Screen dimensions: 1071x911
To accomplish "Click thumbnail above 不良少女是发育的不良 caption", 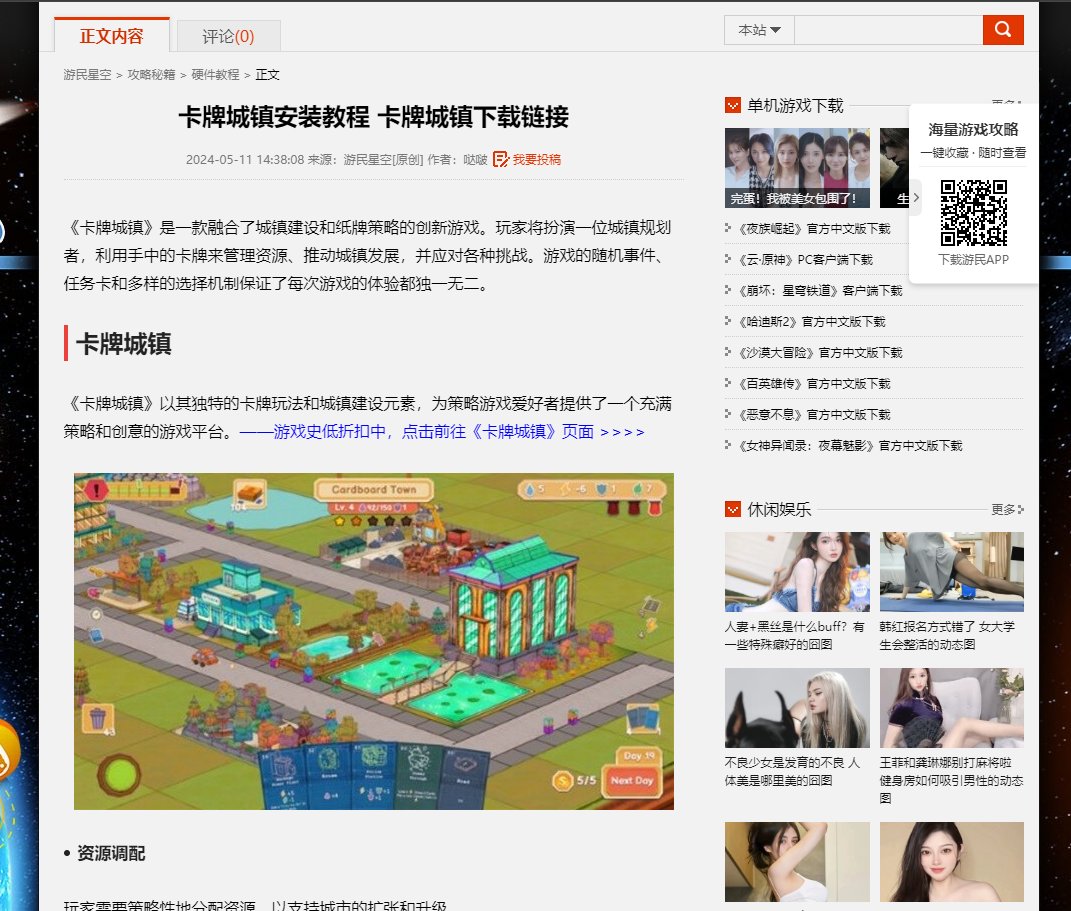I will click(797, 707).
